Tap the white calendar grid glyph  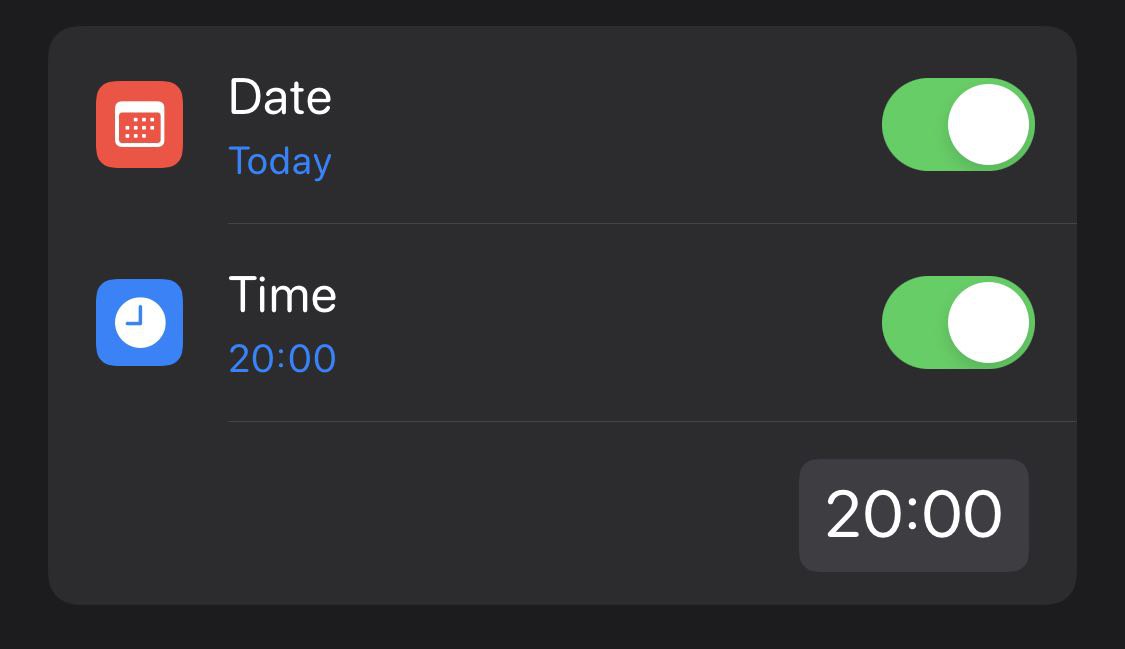(139, 124)
